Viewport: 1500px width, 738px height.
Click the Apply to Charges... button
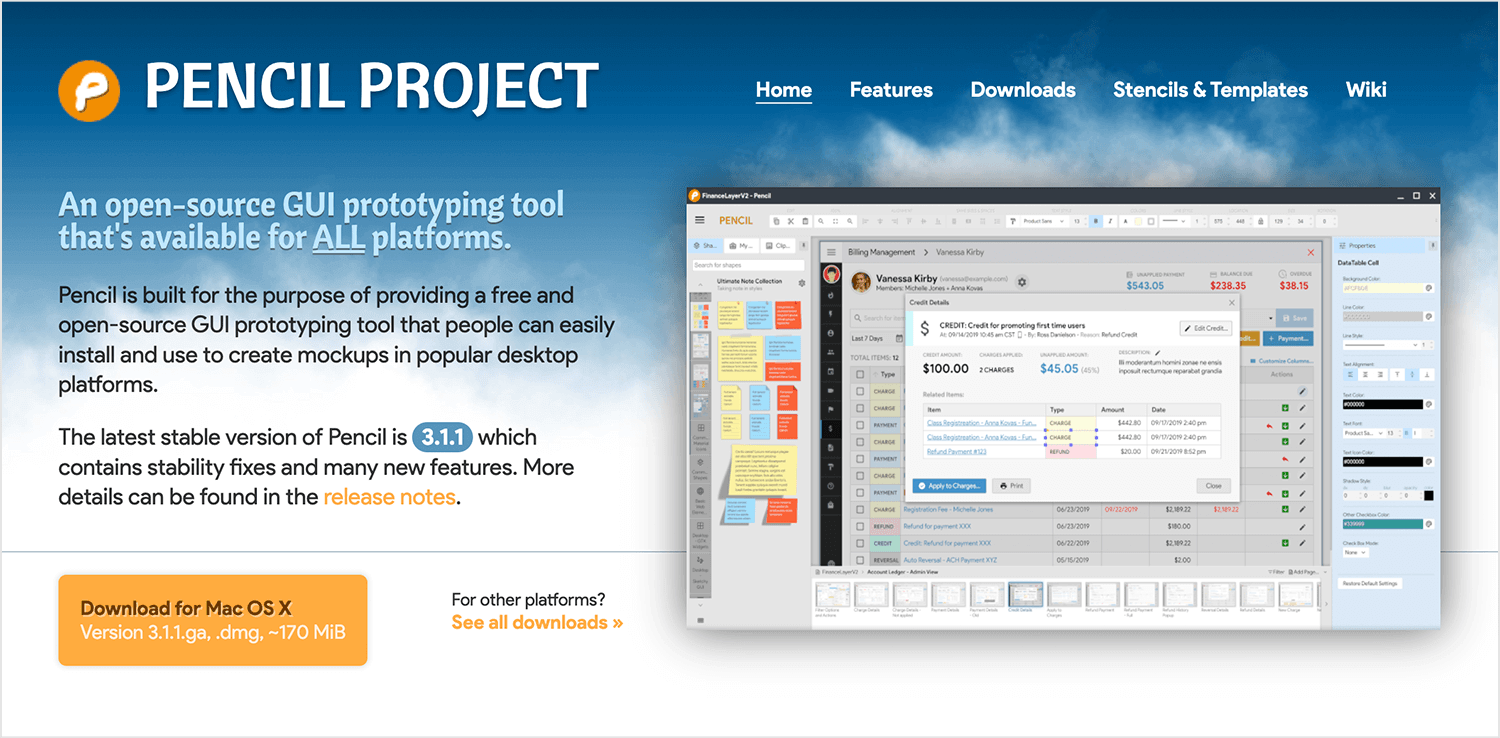[x=949, y=486]
